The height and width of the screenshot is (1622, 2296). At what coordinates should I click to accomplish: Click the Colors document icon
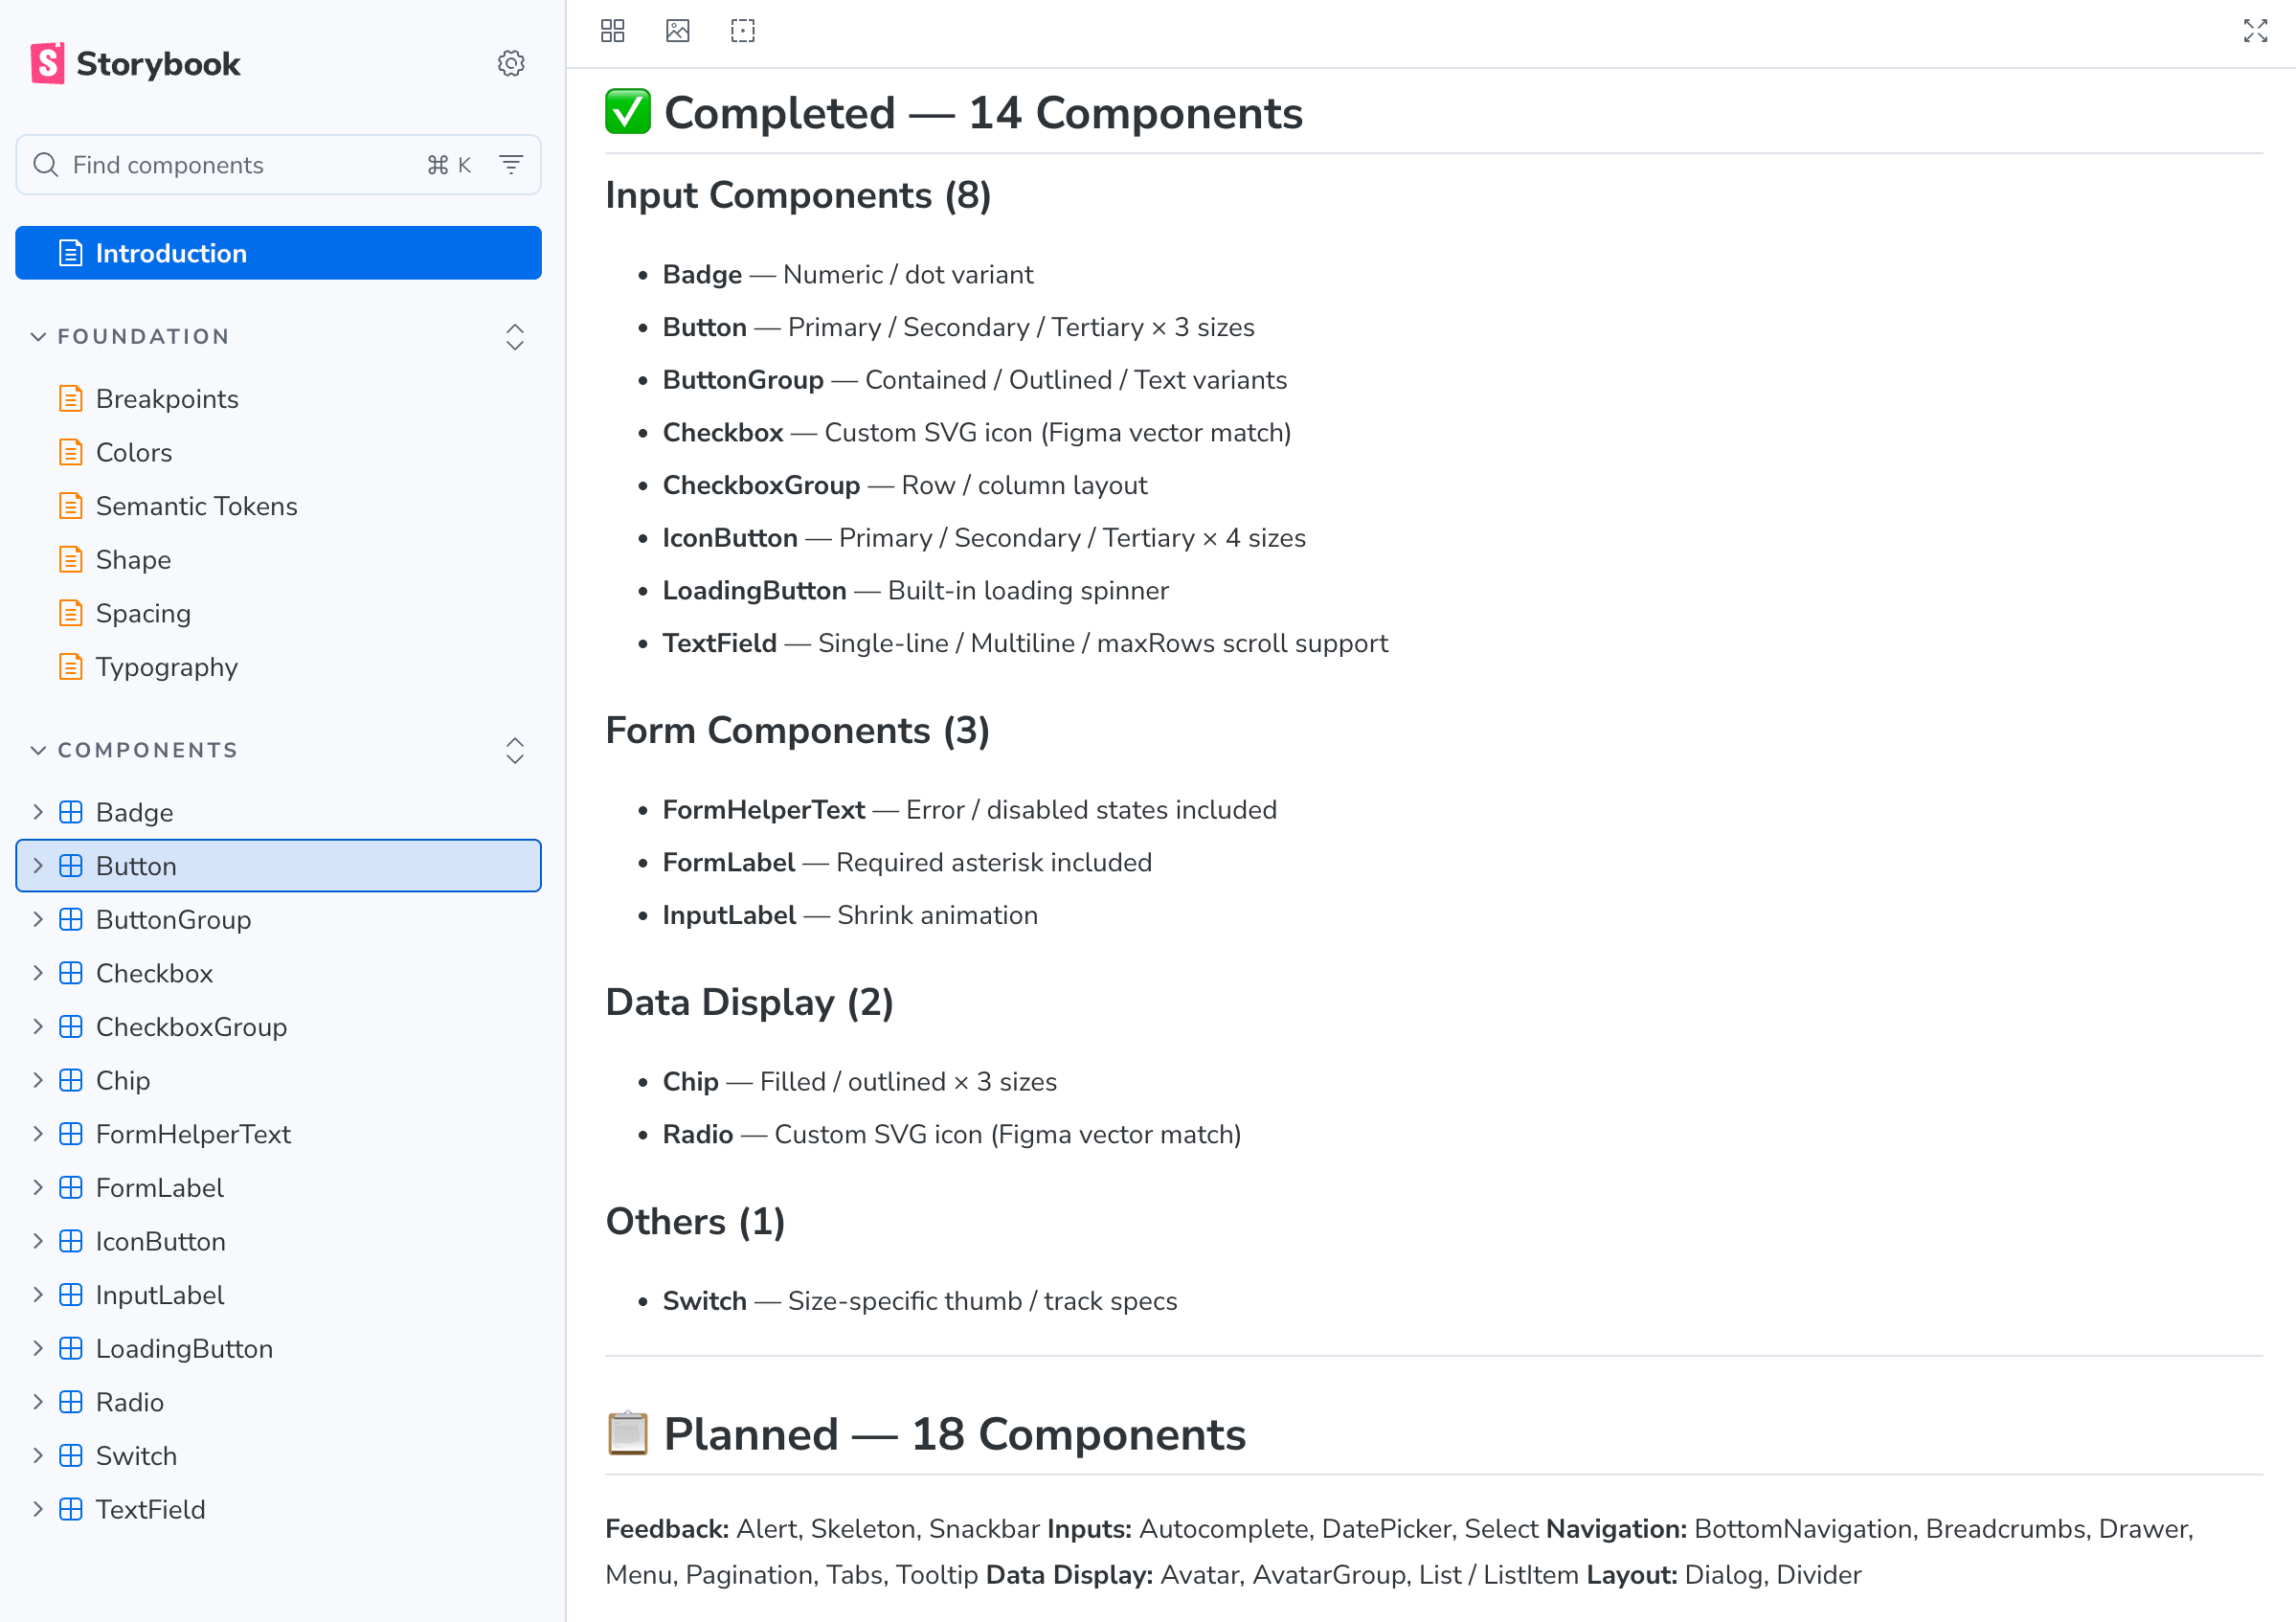tap(71, 453)
